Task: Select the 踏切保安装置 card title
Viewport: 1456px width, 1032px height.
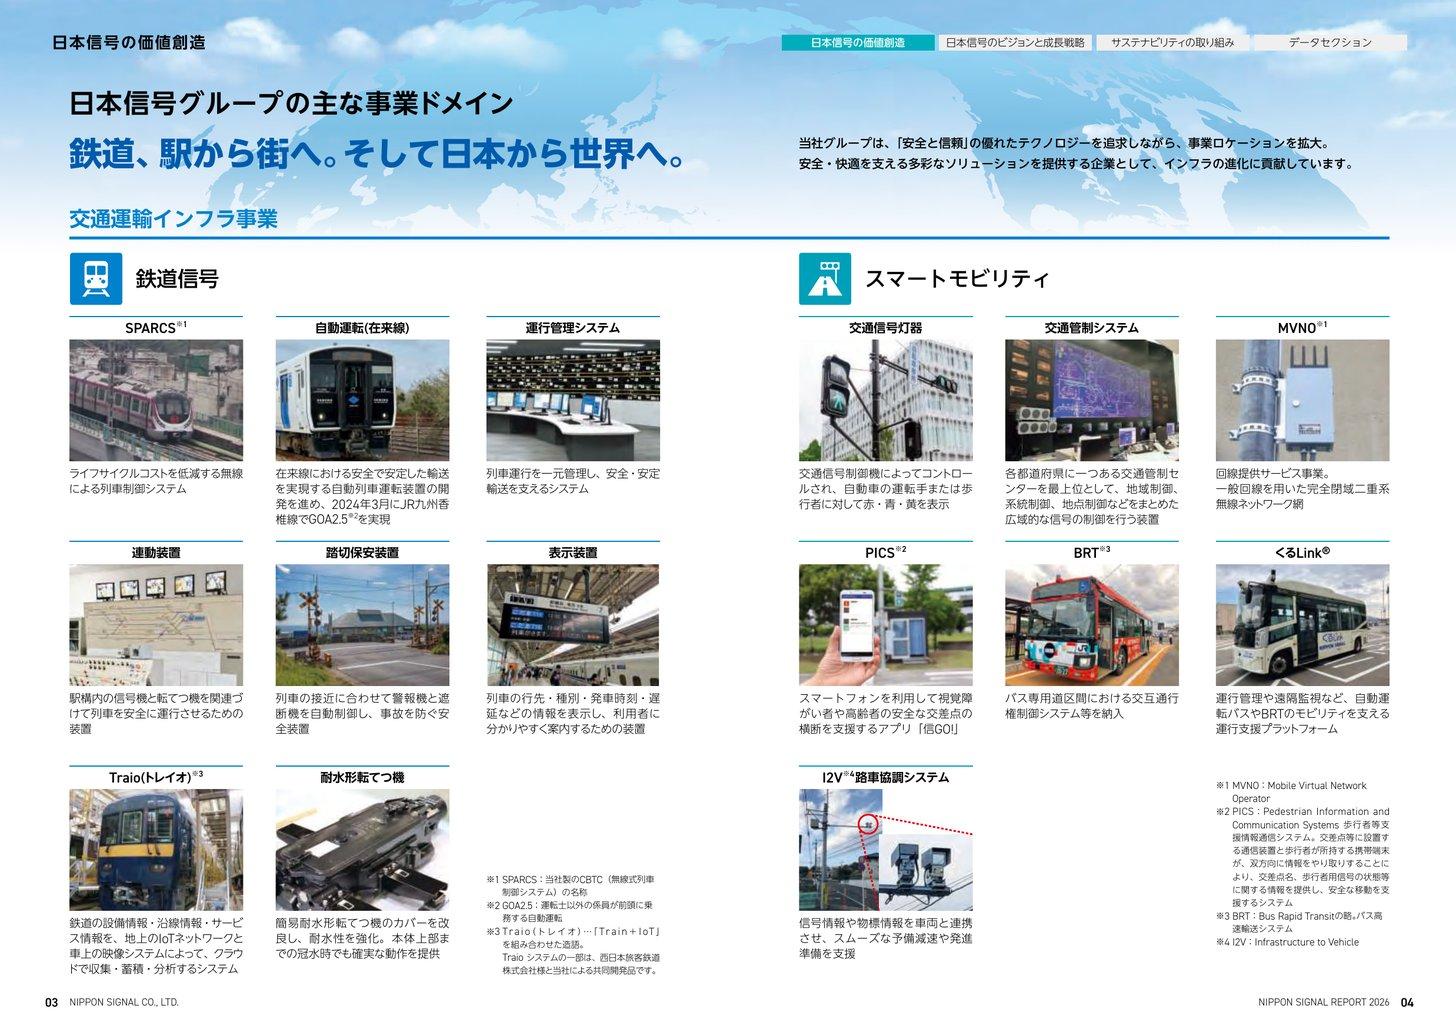Action: 362,553
